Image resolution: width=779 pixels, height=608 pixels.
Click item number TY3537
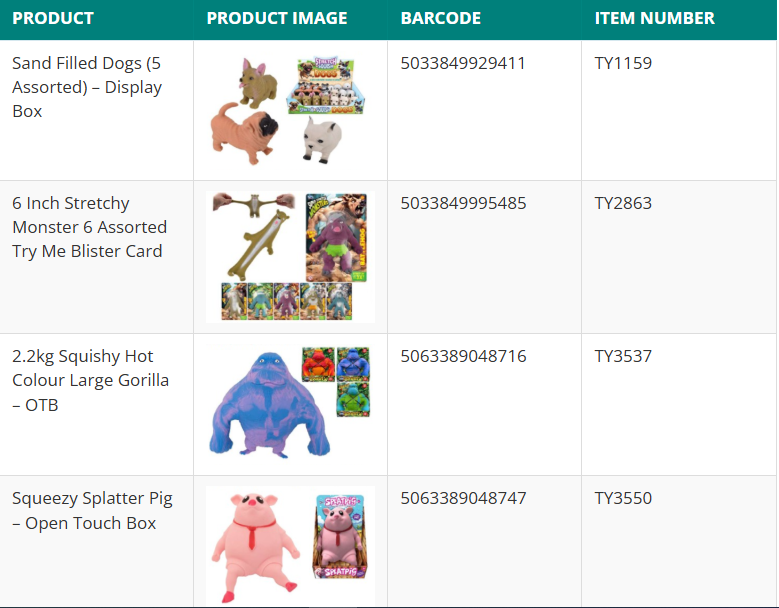(623, 356)
